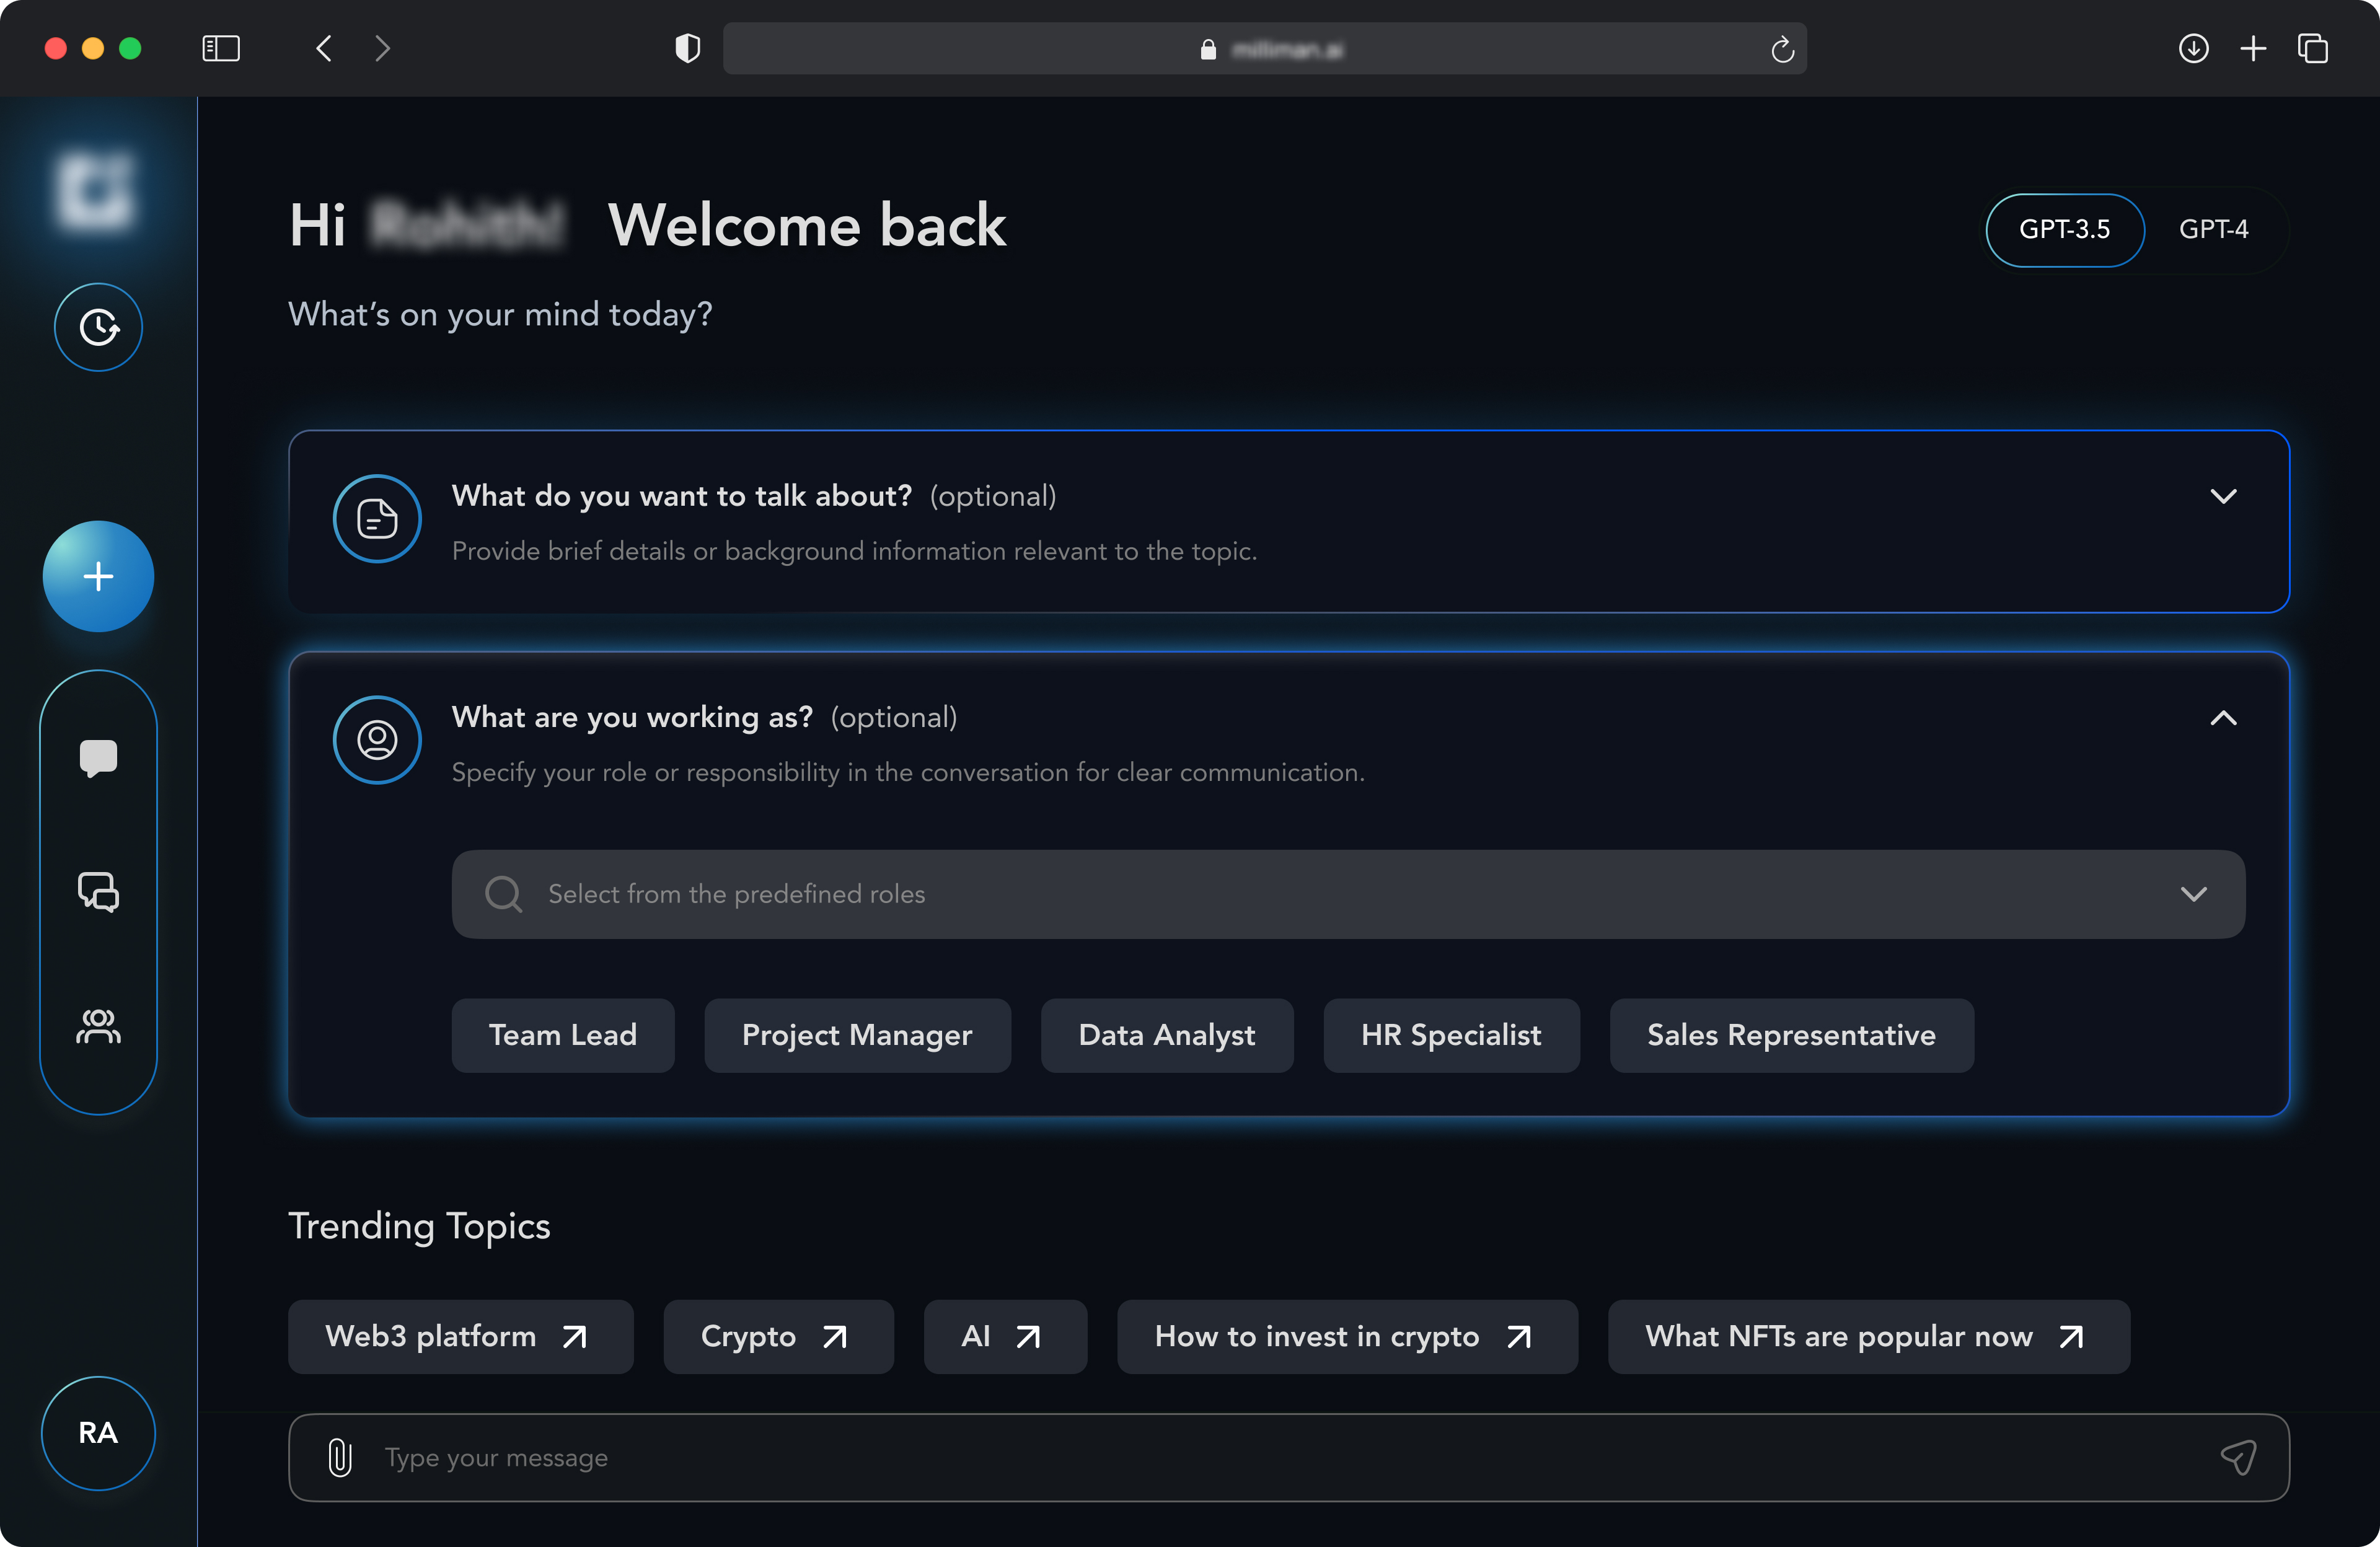Viewport: 2380px width, 1547px height.
Task: Switch model to GPT-4
Action: click(x=2213, y=229)
